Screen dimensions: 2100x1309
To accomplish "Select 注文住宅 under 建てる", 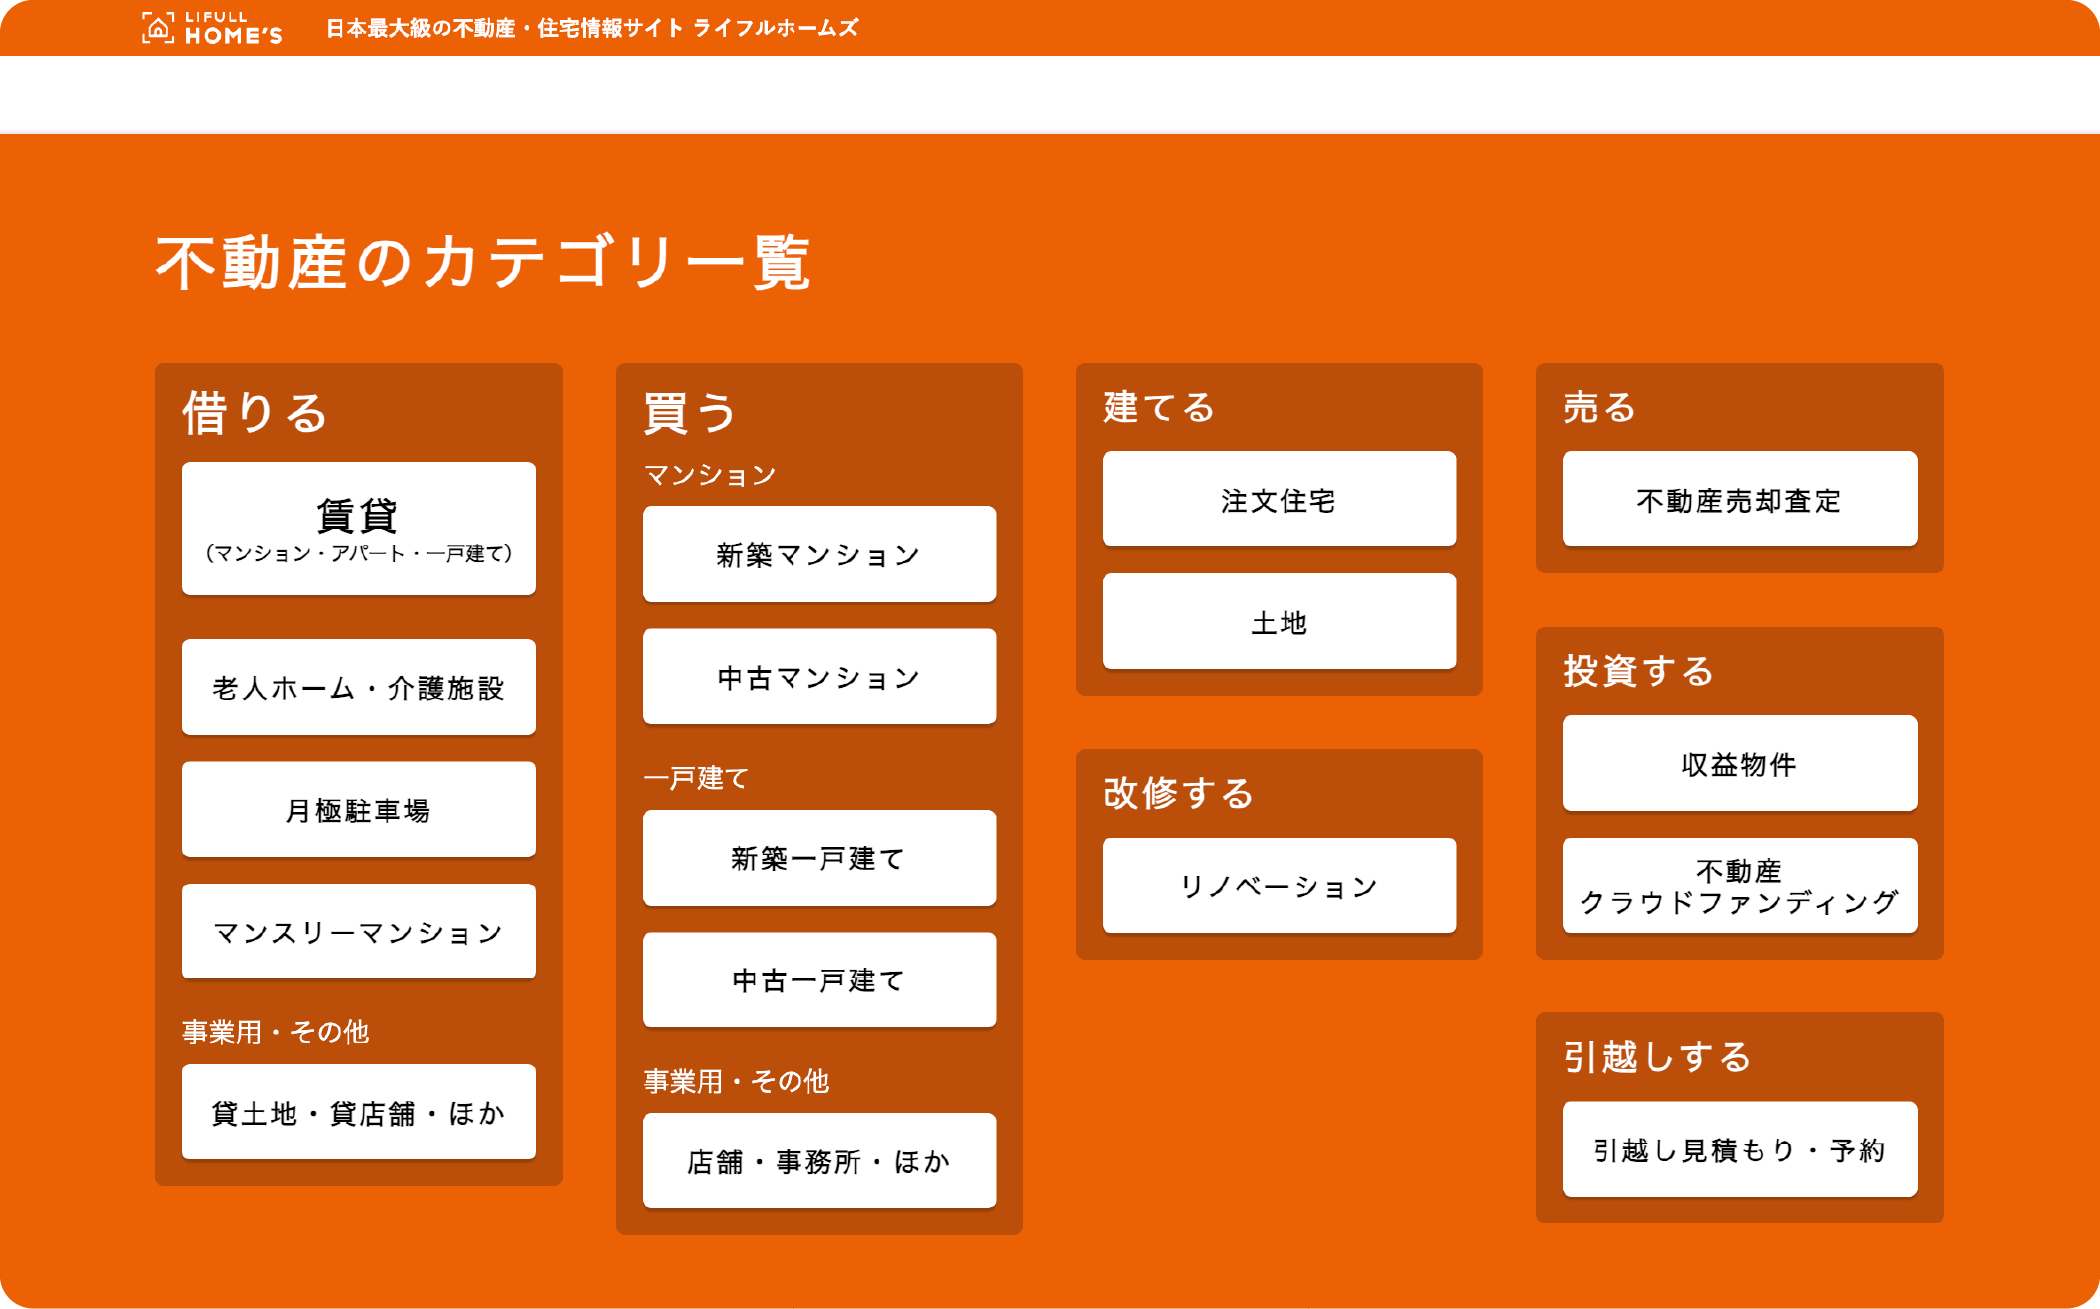I will (x=1279, y=499).
